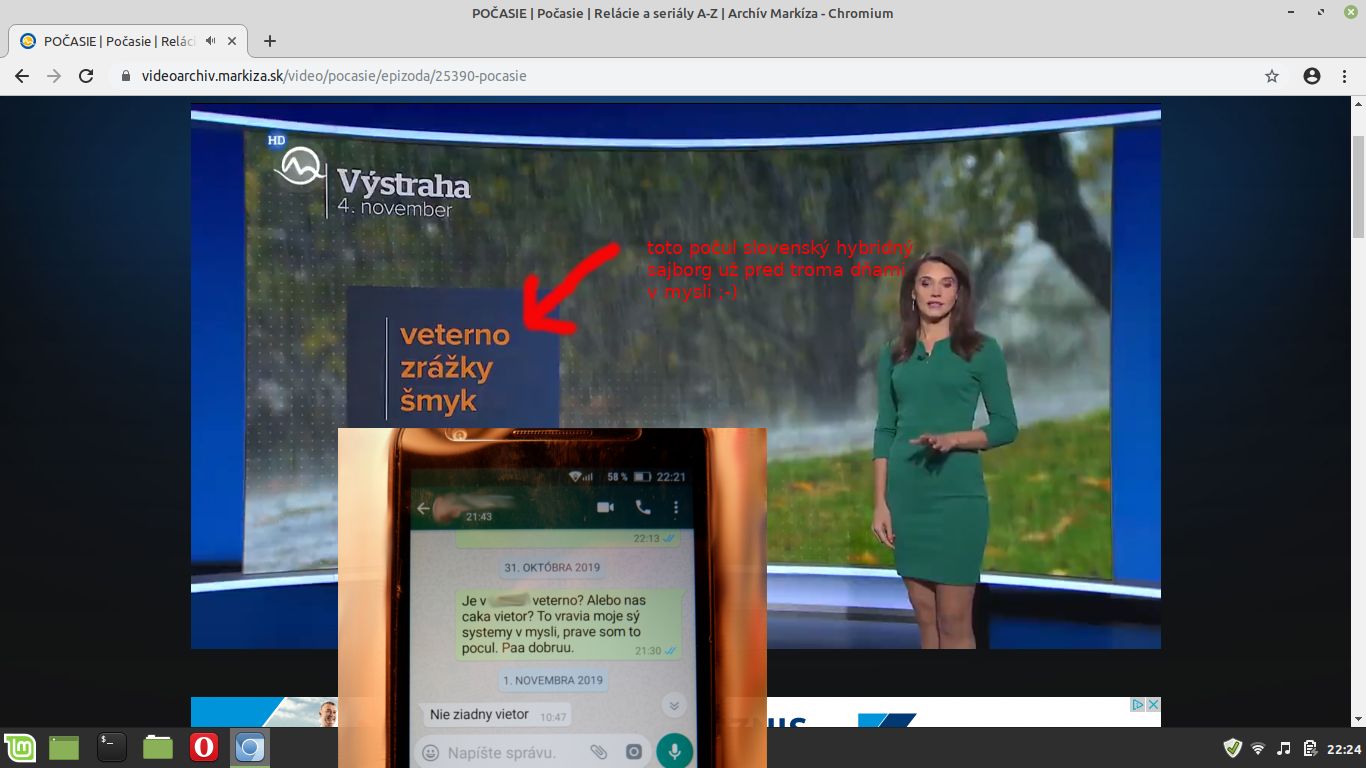Open the battery power tray icon
Screen dimensions: 1366x768
1309,748
